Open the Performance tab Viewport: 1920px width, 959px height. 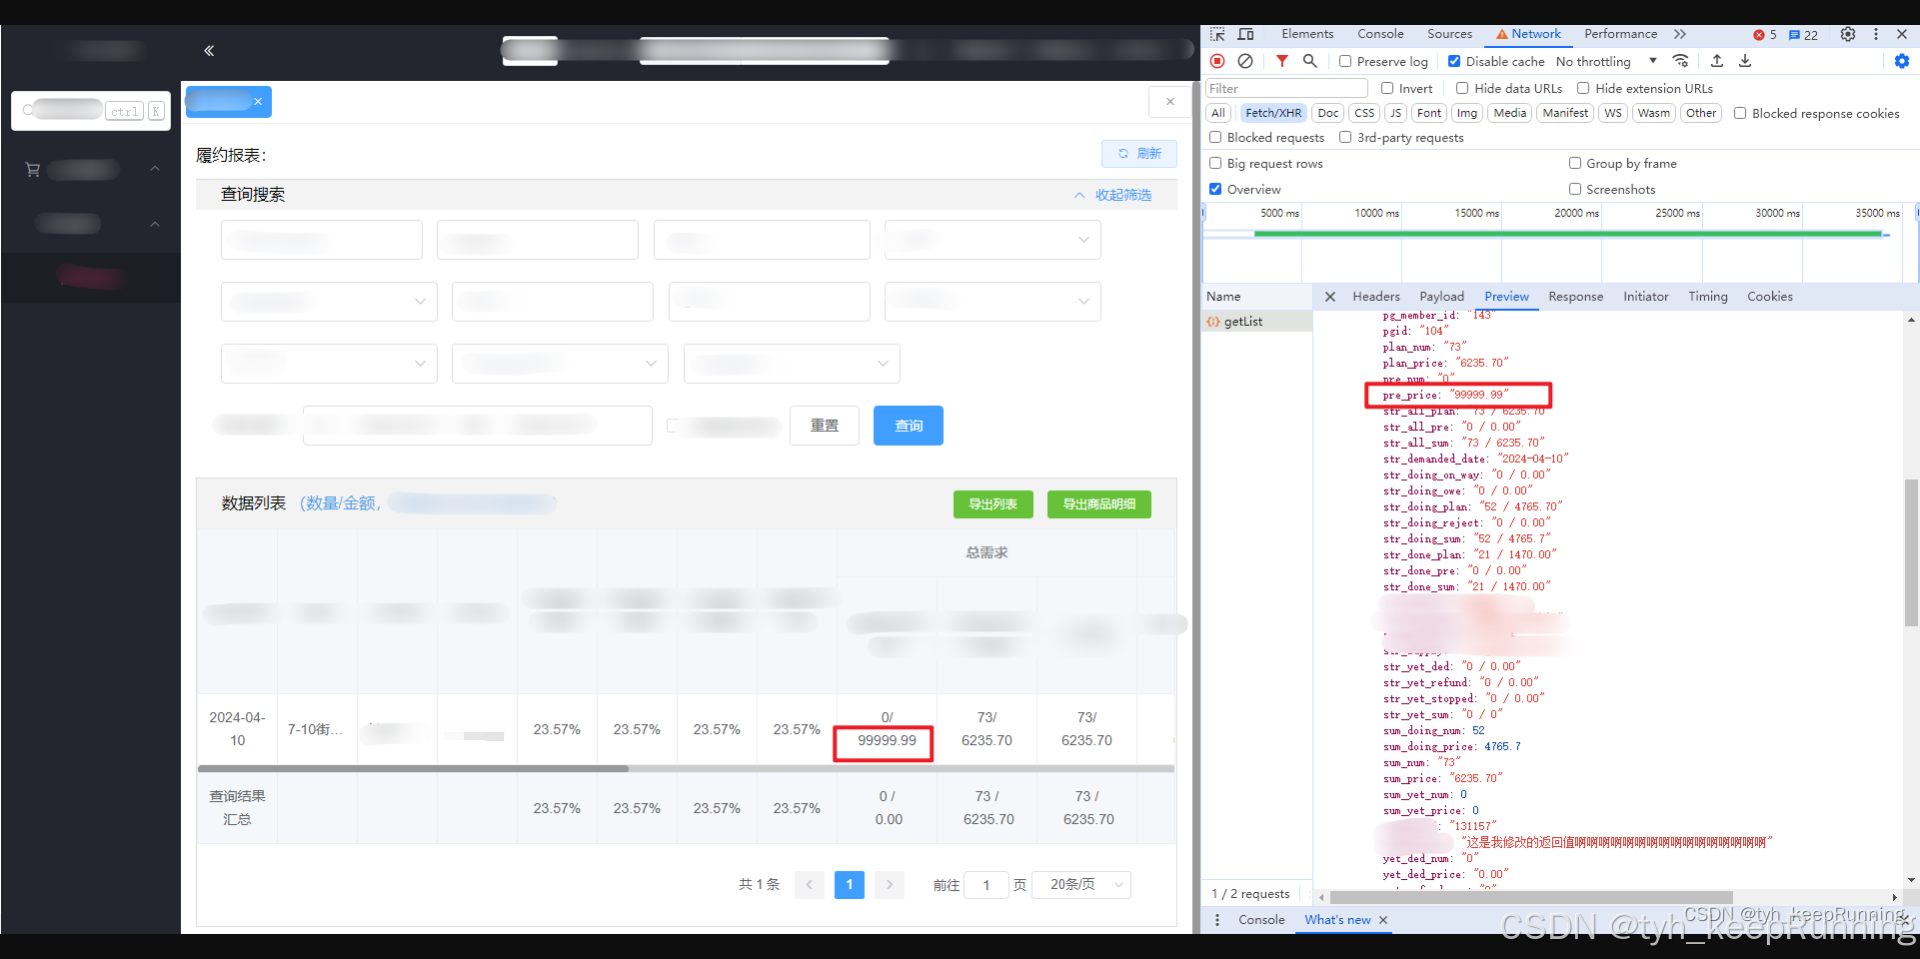(x=1620, y=34)
